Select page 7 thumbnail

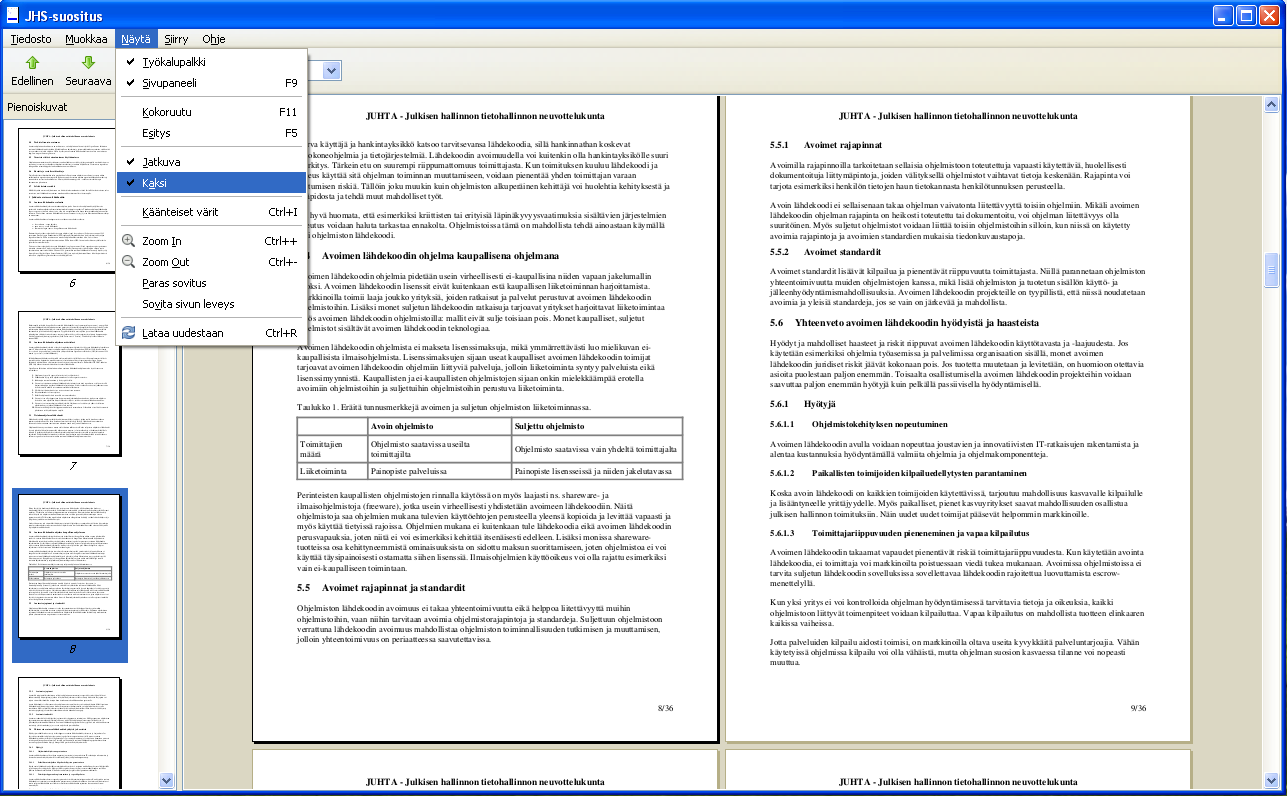tap(69, 384)
